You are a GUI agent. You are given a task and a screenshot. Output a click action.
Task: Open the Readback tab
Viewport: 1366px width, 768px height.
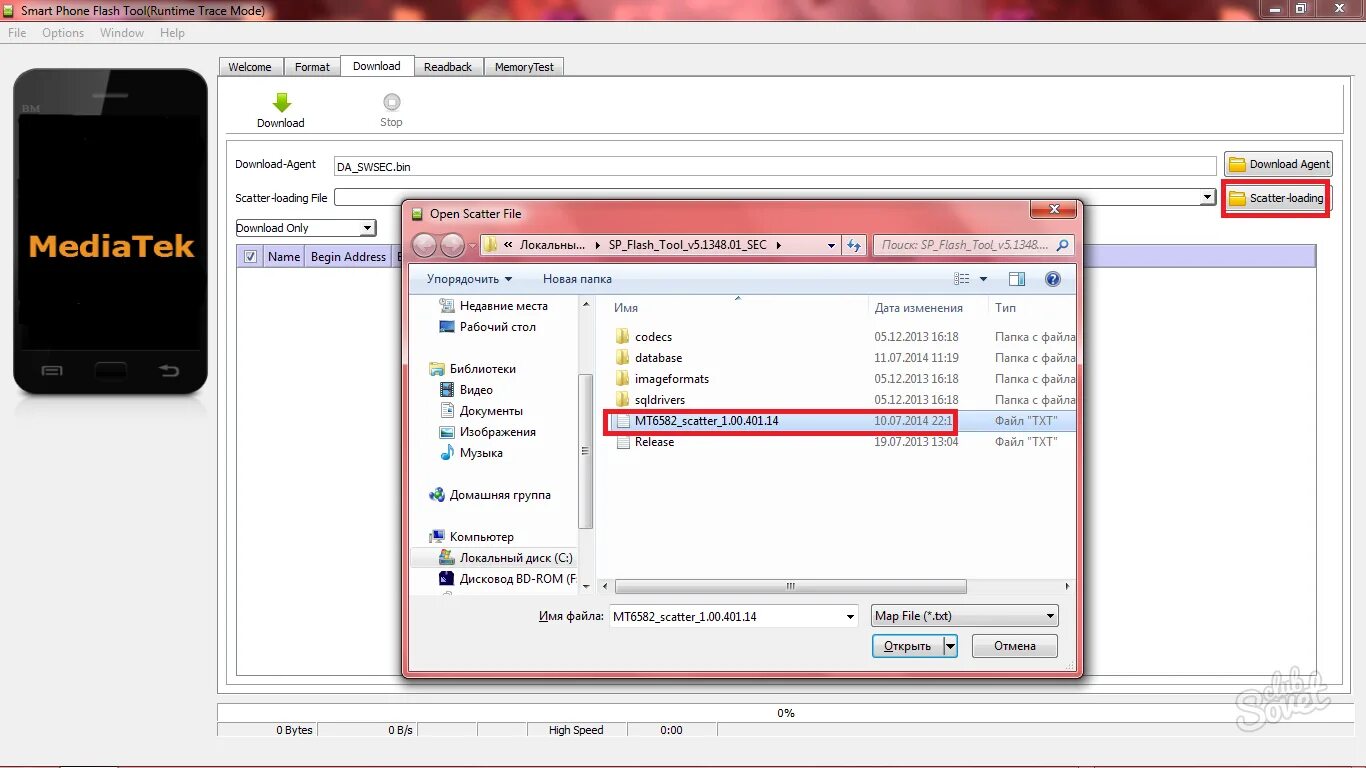click(x=448, y=67)
